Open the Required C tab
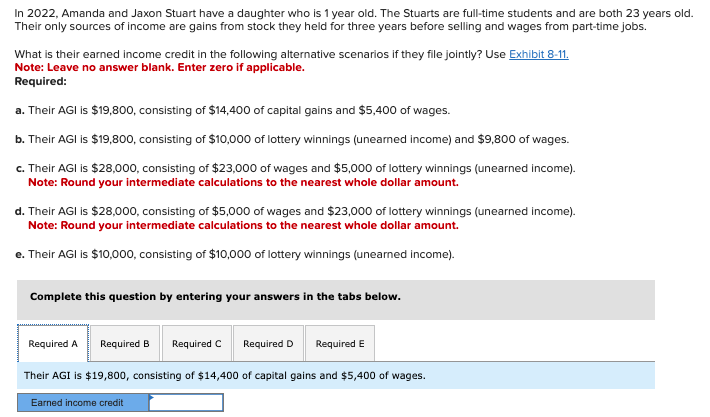Viewport: 710px width, 417px height. click(x=197, y=344)
